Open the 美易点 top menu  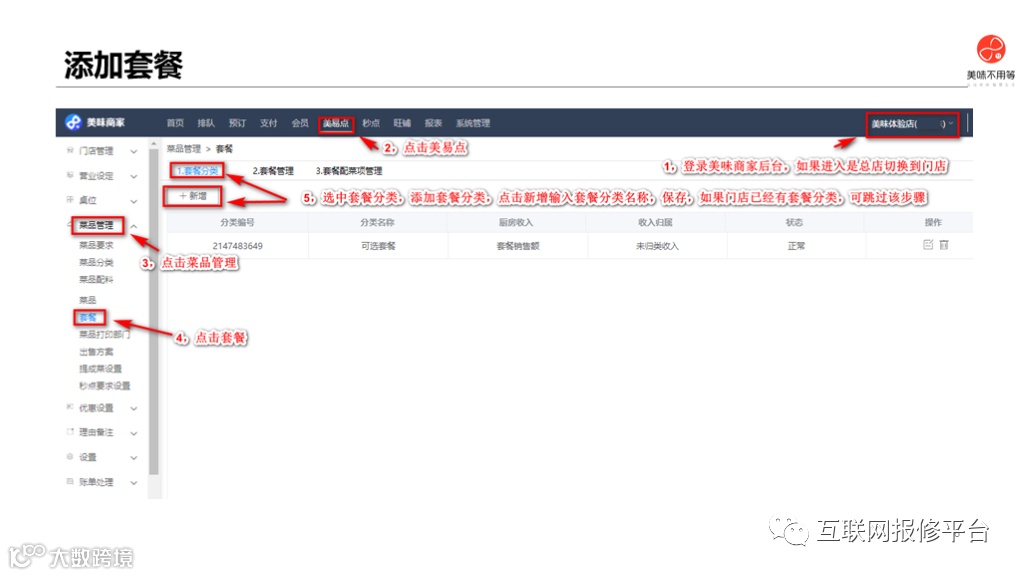(x=336, y=123)
